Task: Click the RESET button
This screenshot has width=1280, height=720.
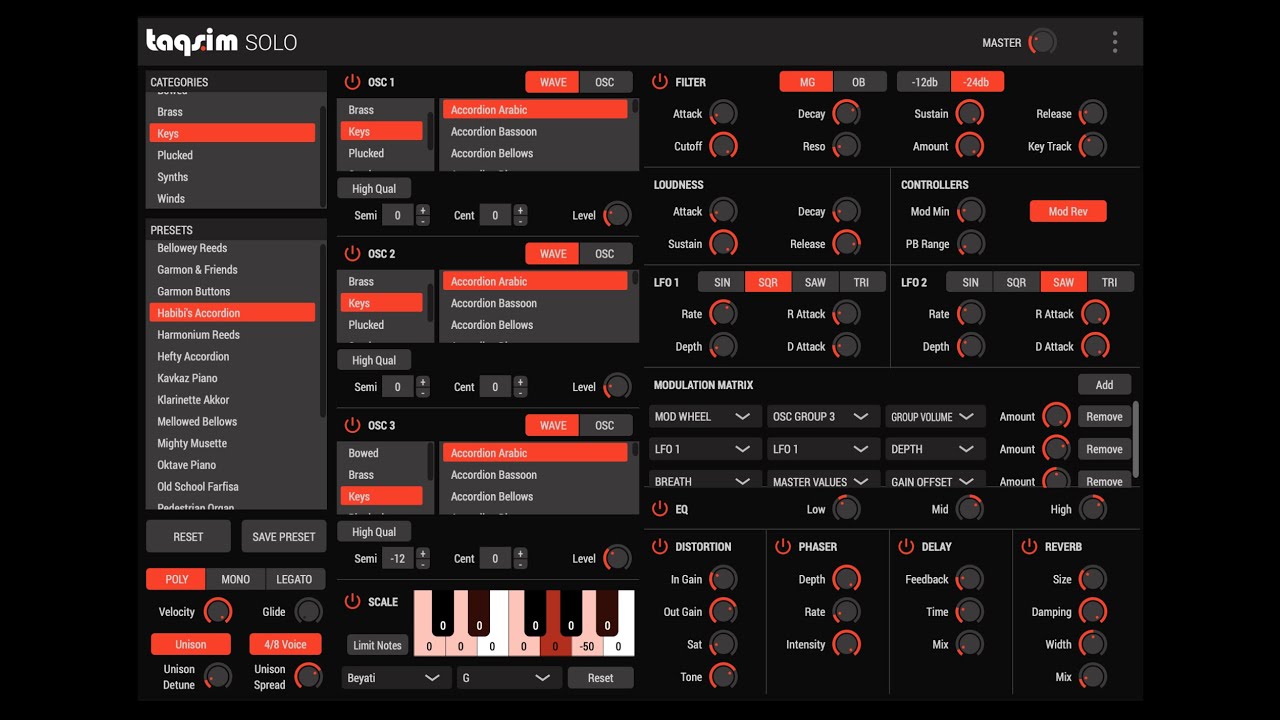Action: point(188,537)
